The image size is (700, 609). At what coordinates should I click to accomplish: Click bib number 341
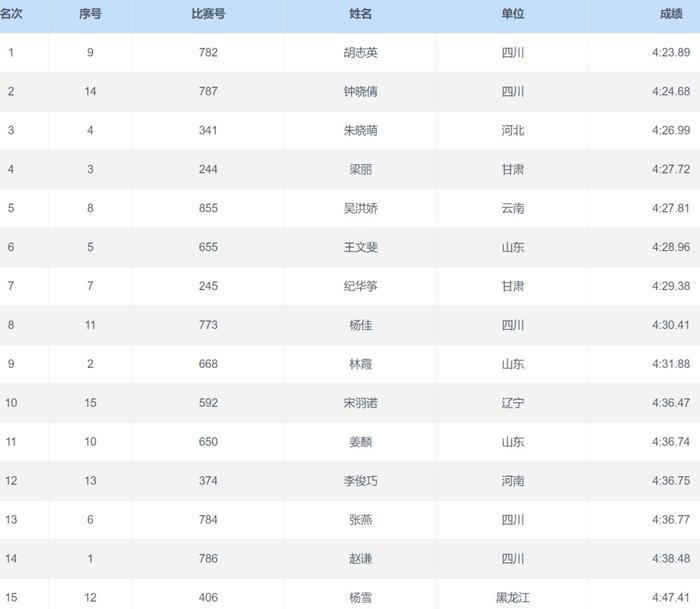208,130
